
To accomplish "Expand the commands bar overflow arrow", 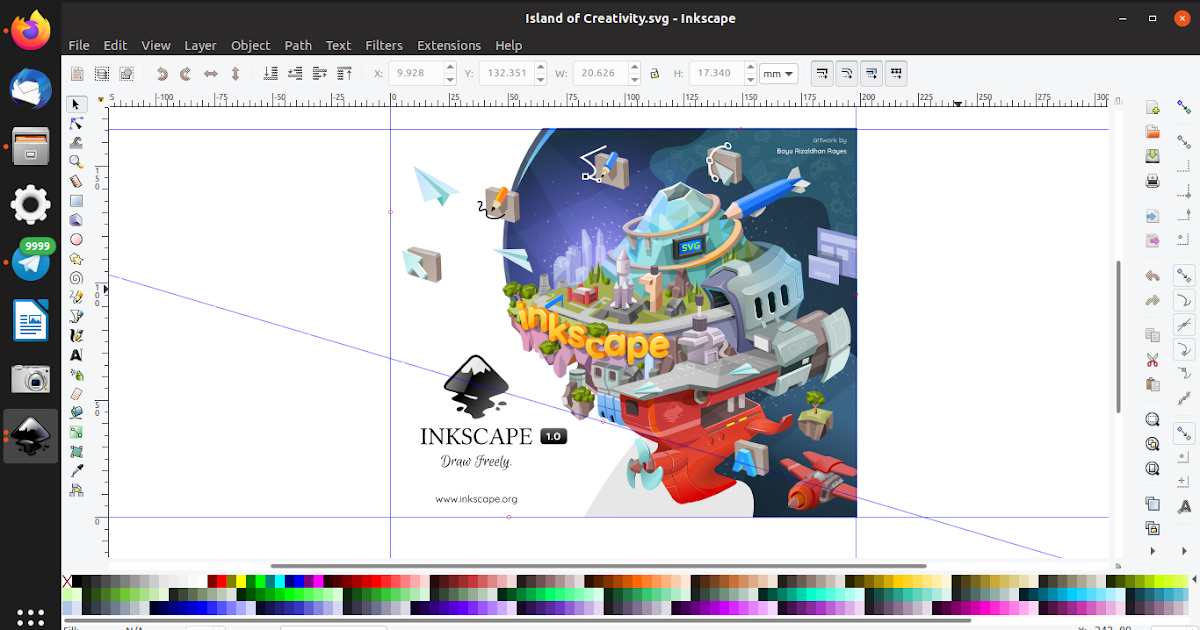I will (x=1152, y=551).
